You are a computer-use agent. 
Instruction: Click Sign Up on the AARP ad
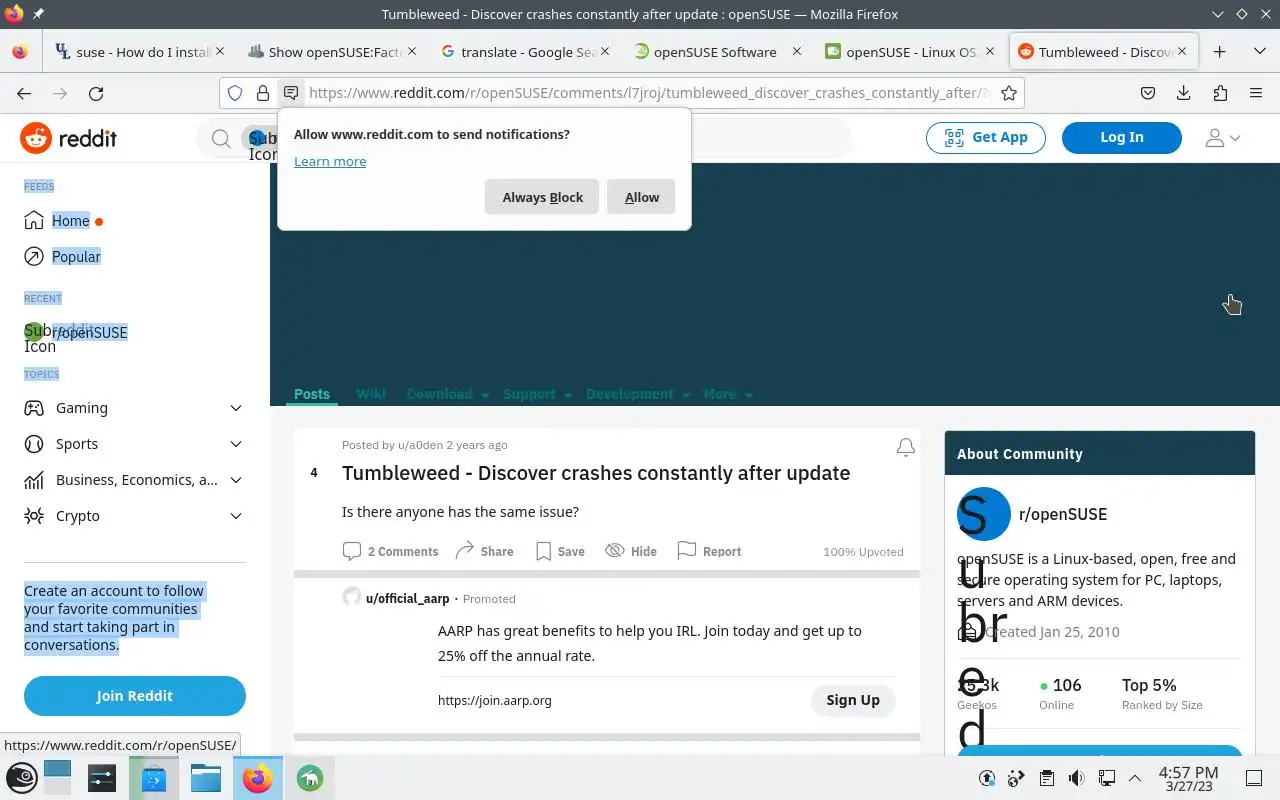coord(853,700)
